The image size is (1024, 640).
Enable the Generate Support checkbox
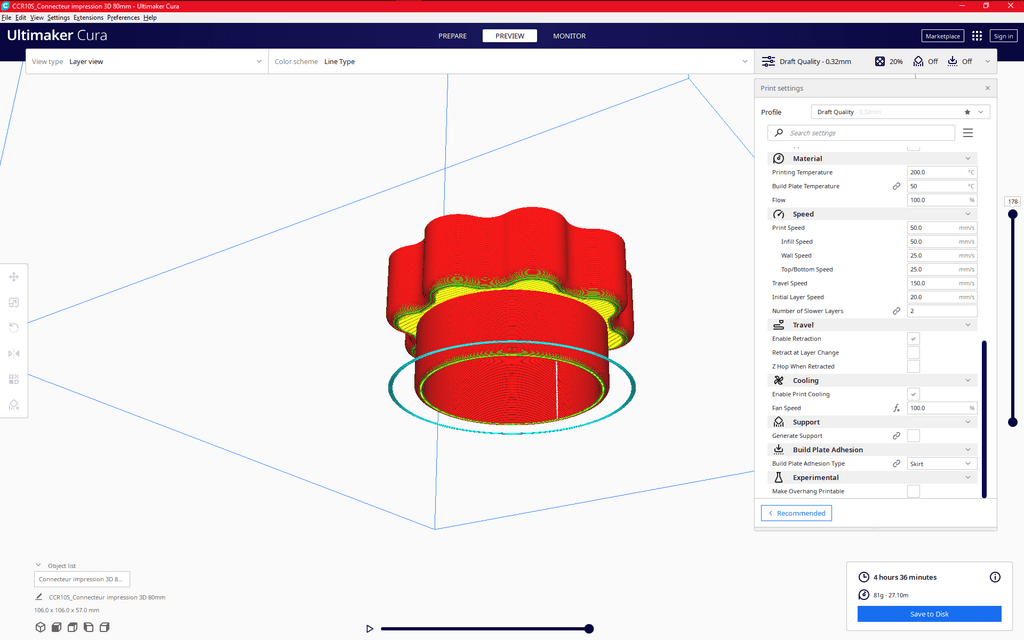[x=914, y=436]
